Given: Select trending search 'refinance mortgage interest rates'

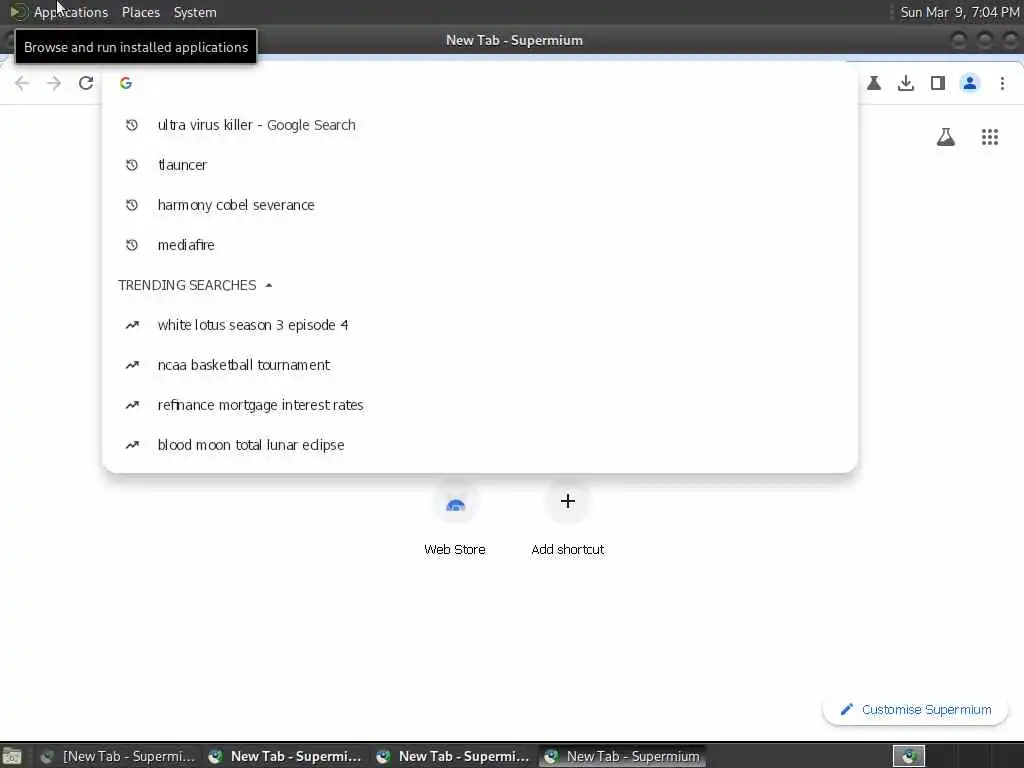Looking at the screenshot, I should (x=480, y=405).
